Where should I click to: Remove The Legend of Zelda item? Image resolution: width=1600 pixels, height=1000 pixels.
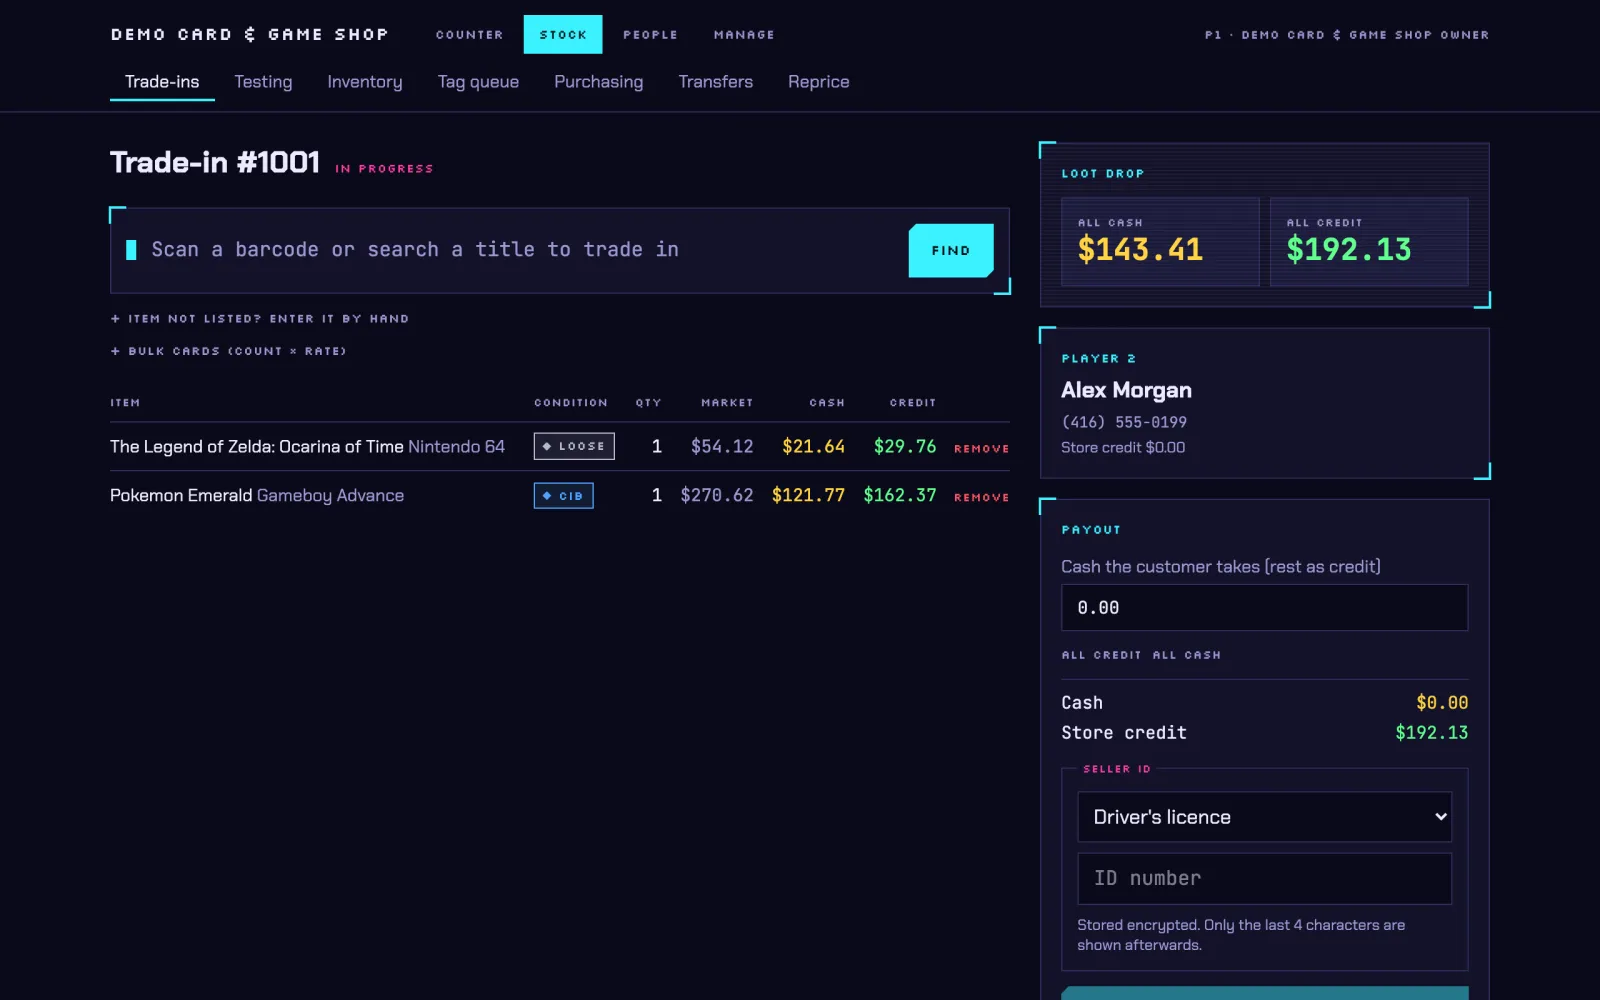[981, 449]
